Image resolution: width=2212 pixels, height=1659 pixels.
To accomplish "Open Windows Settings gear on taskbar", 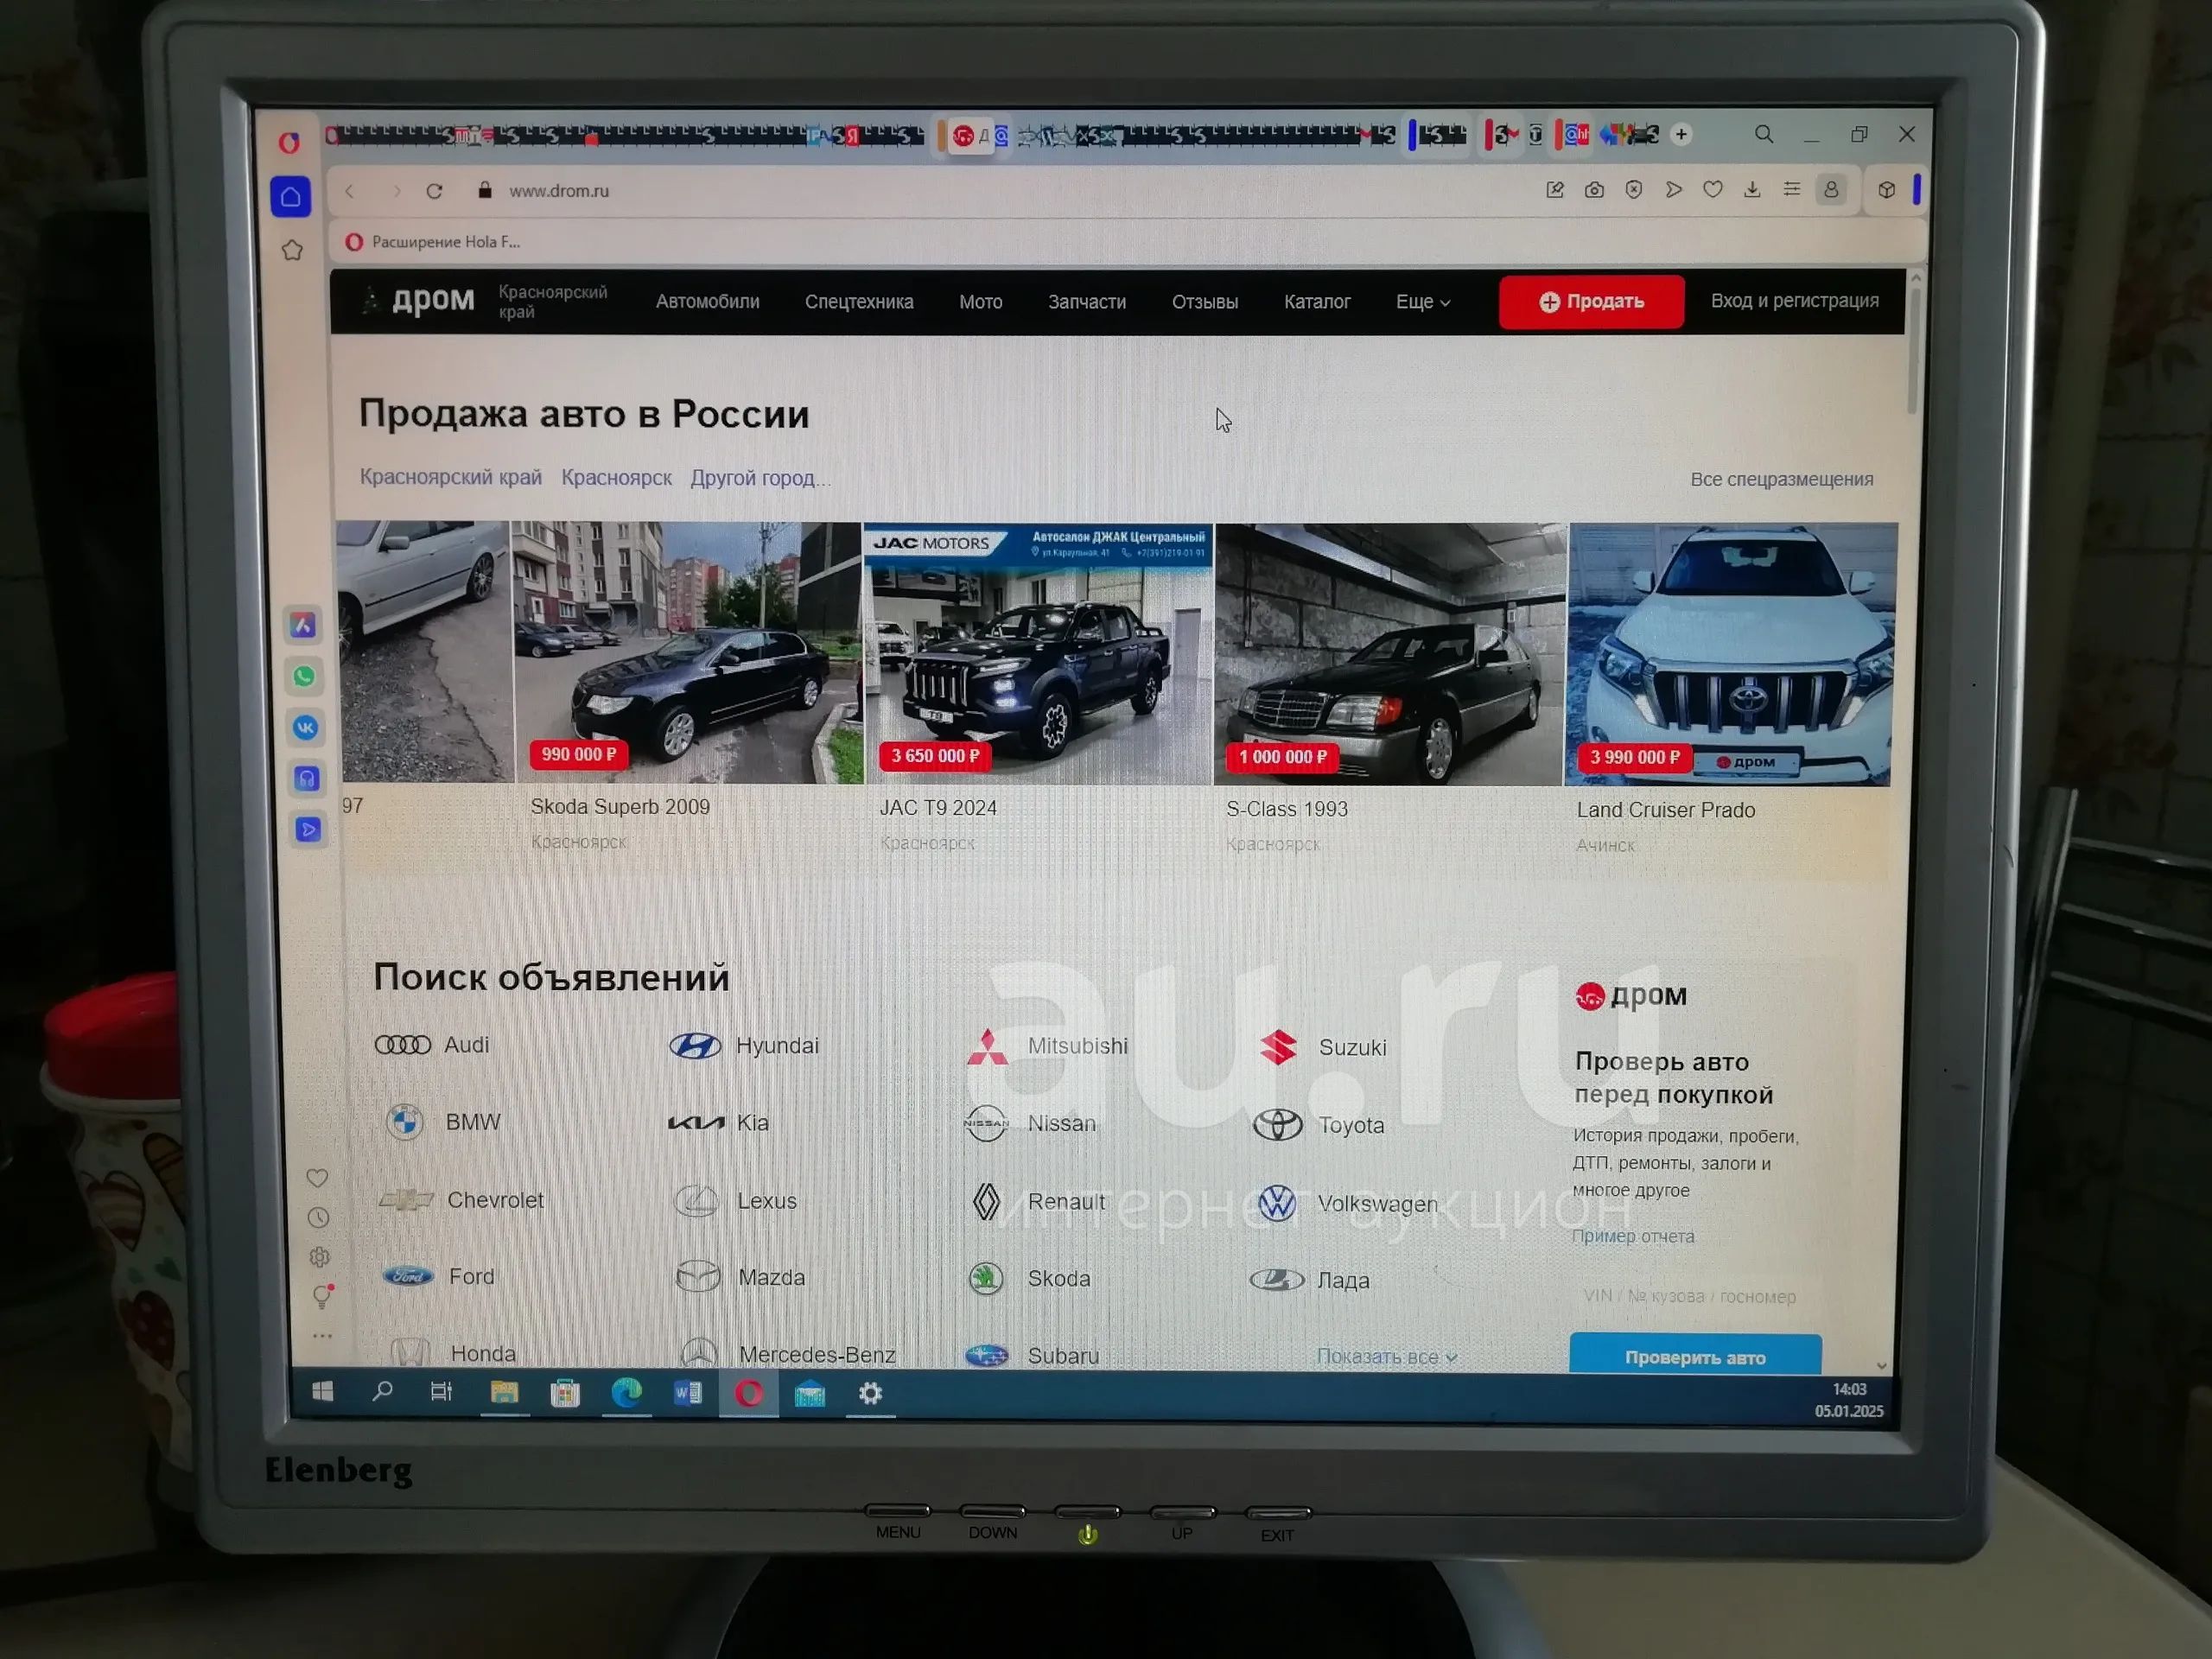I will [870, 1393].
